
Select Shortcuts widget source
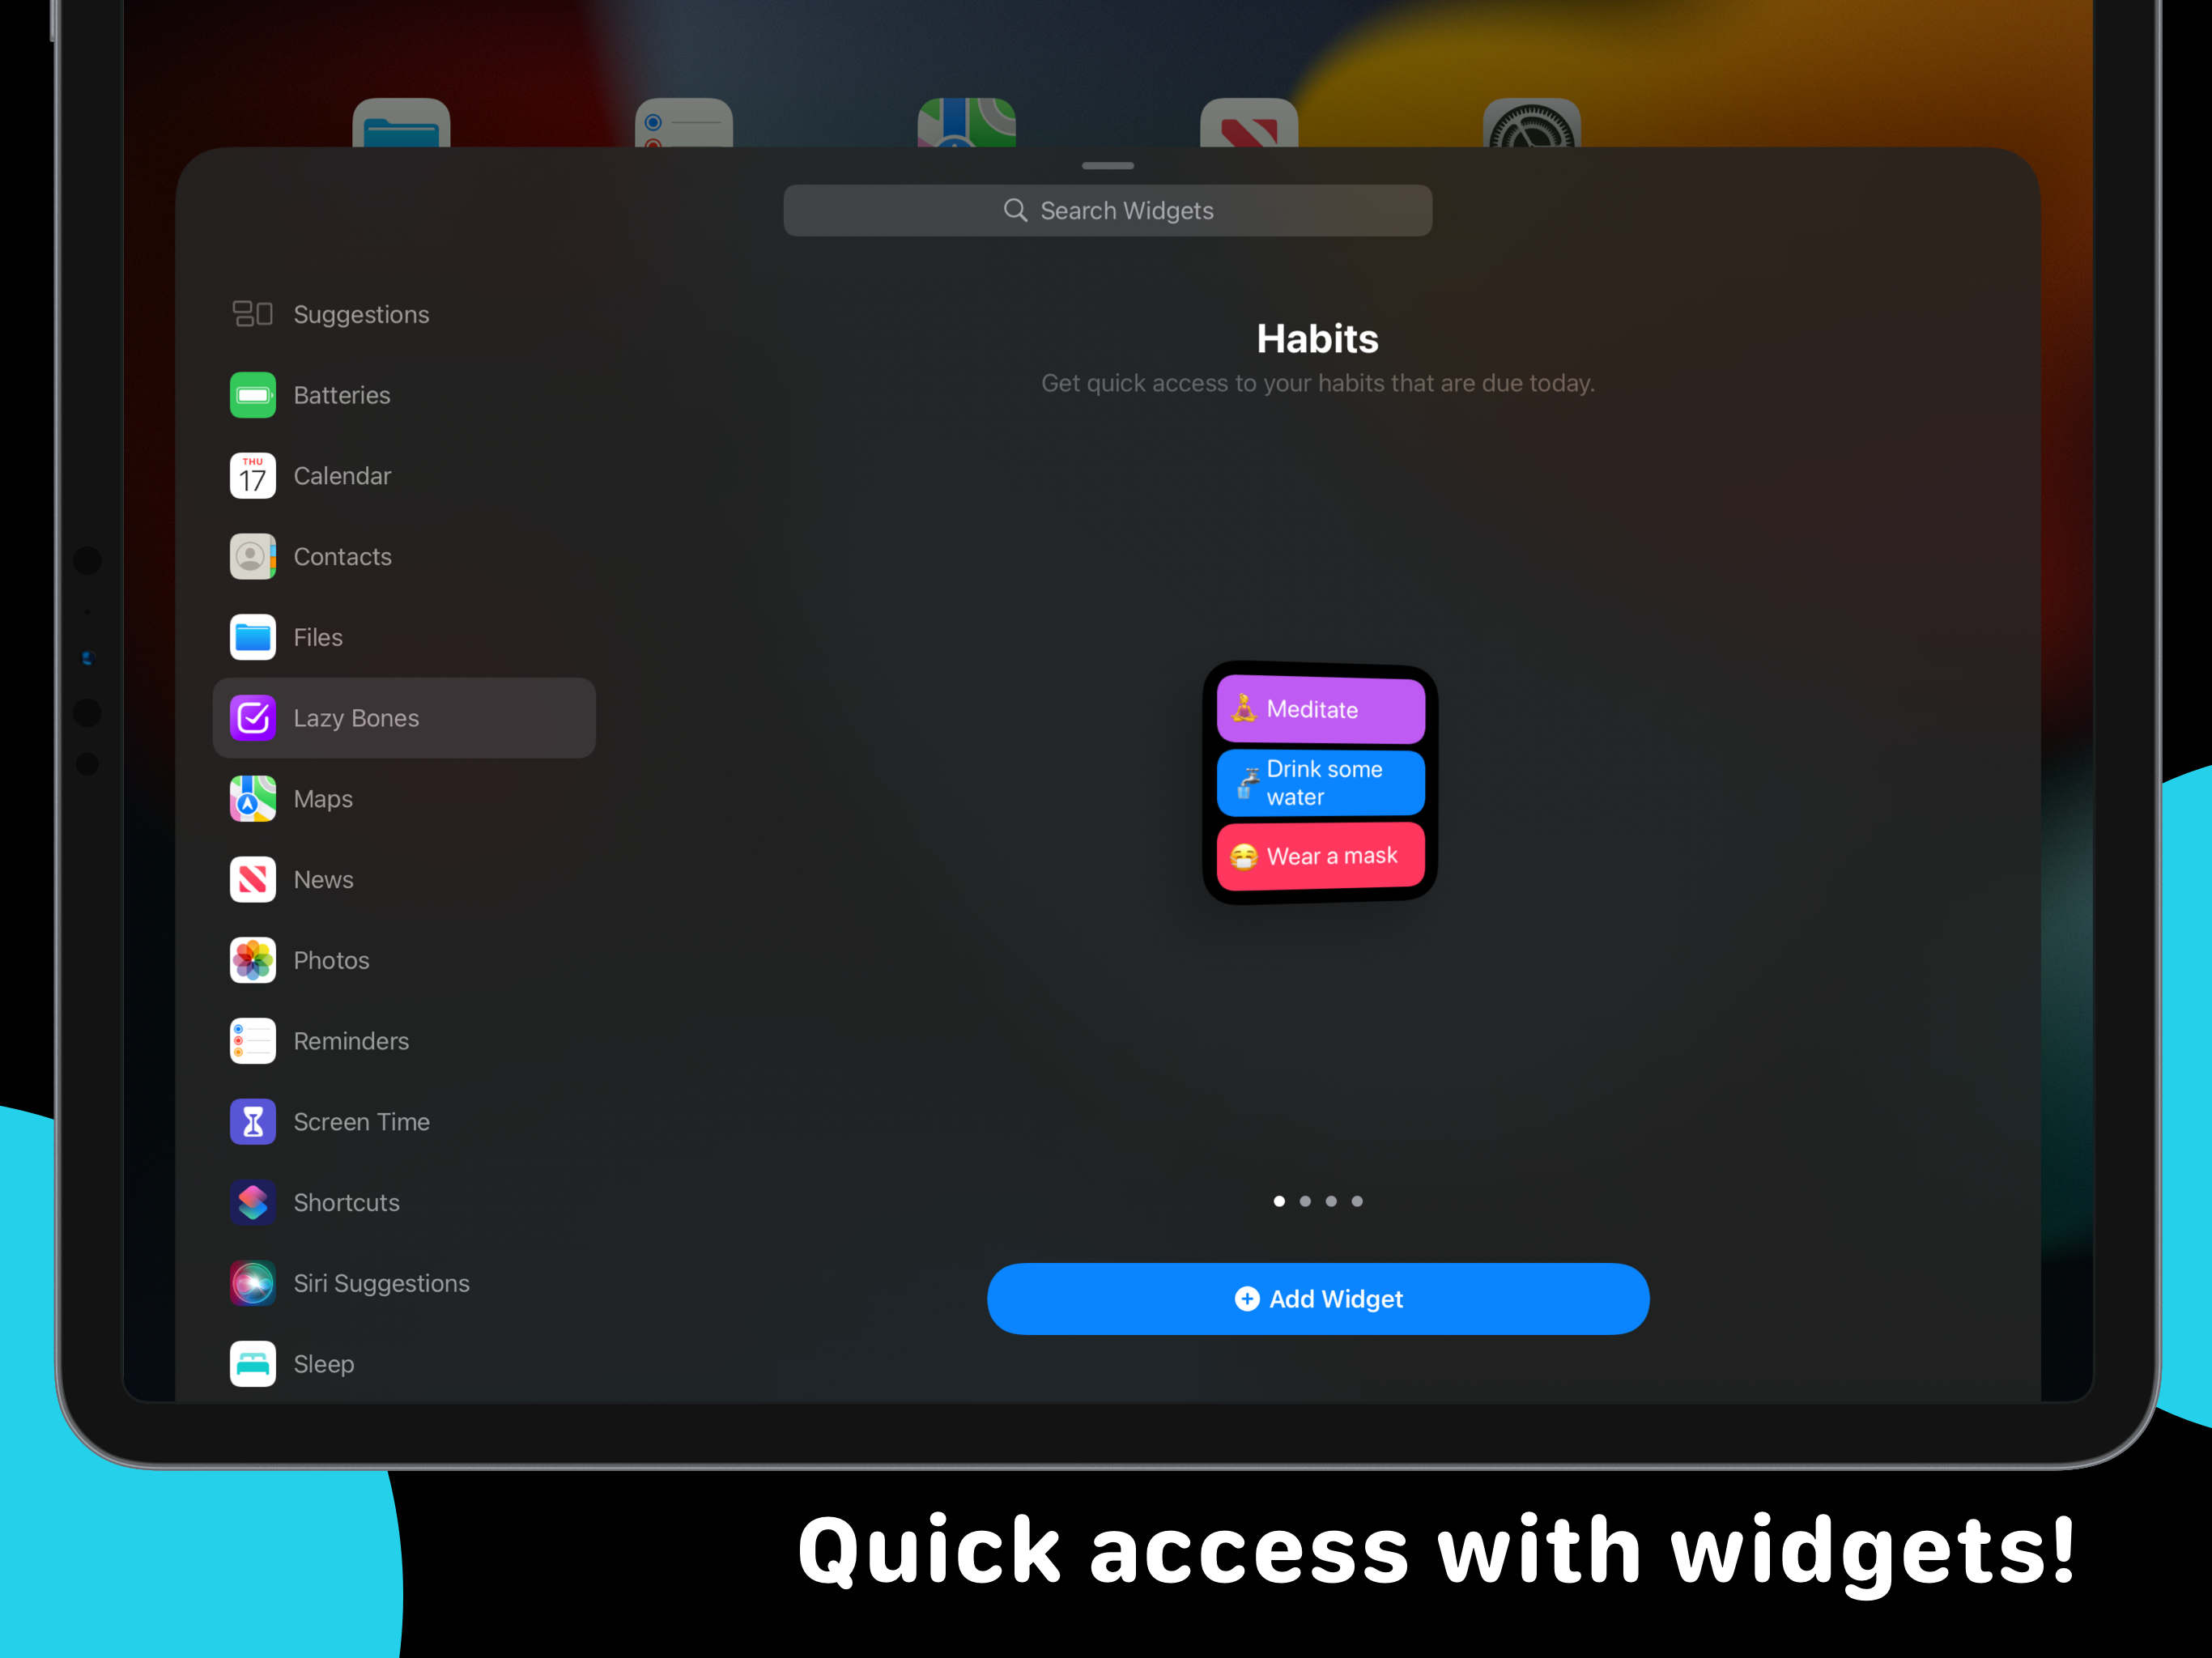tap(347, 1201)
